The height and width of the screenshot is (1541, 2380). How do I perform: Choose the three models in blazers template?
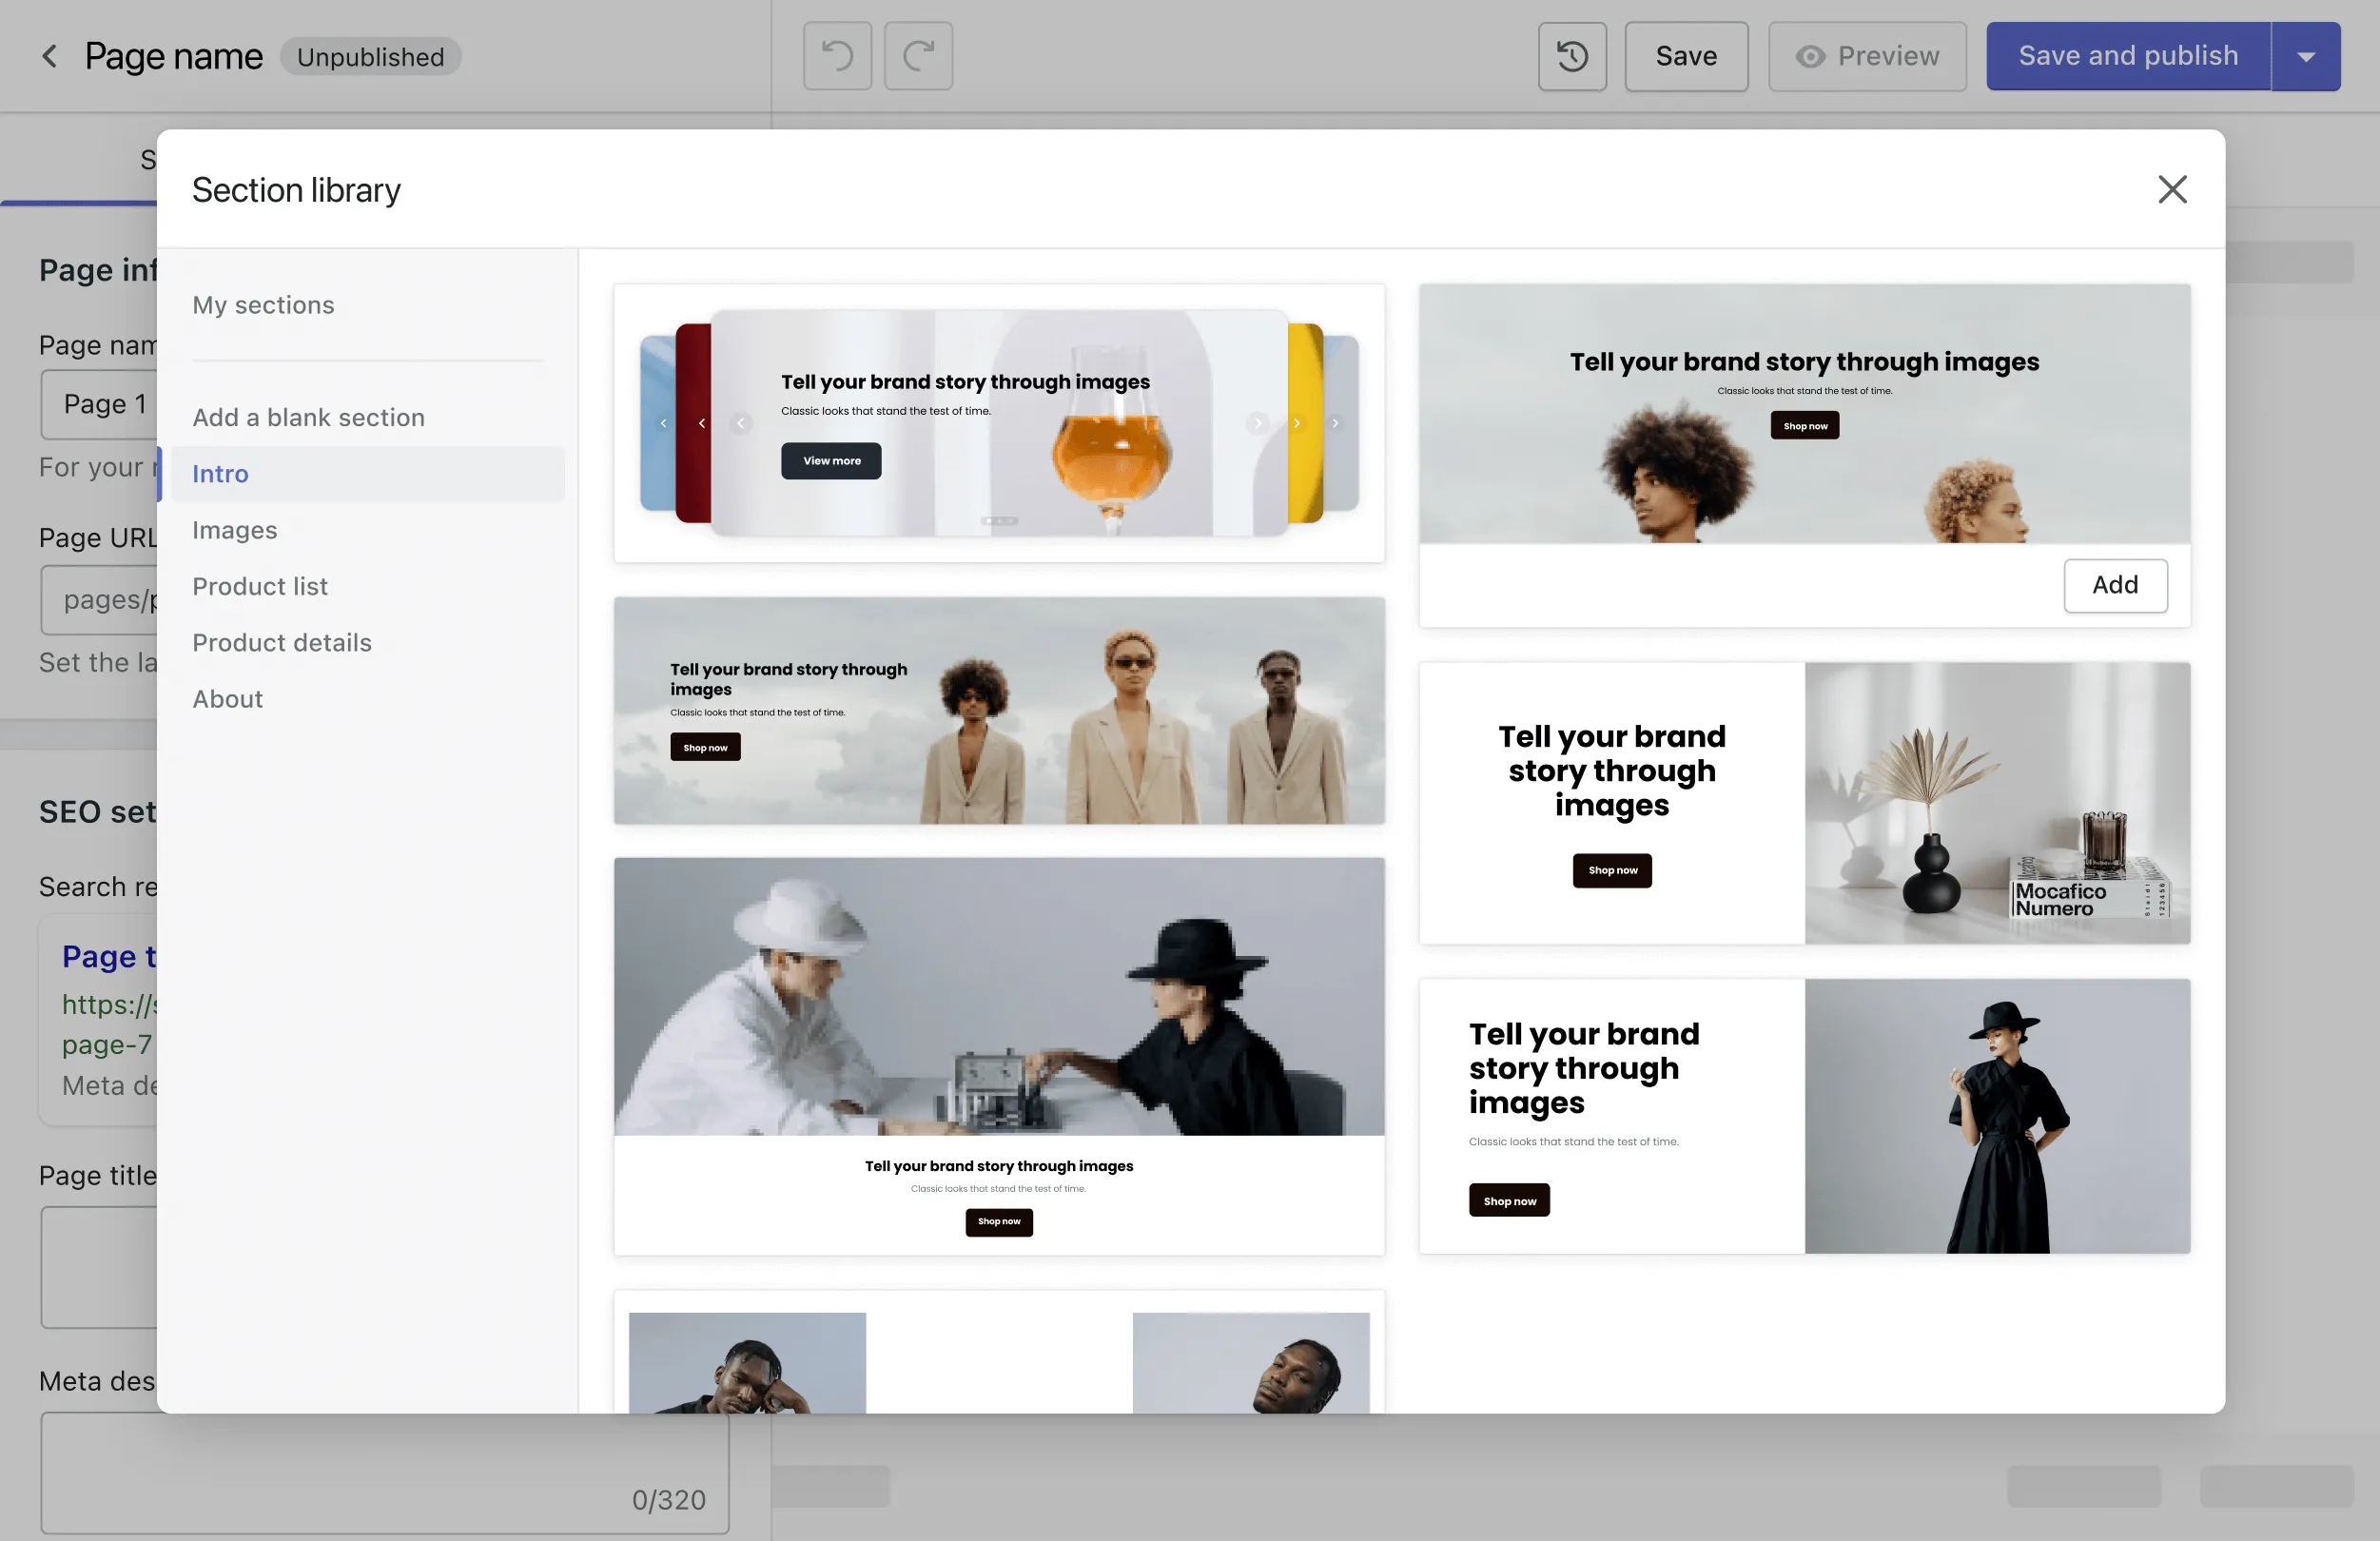click(999, 711)
